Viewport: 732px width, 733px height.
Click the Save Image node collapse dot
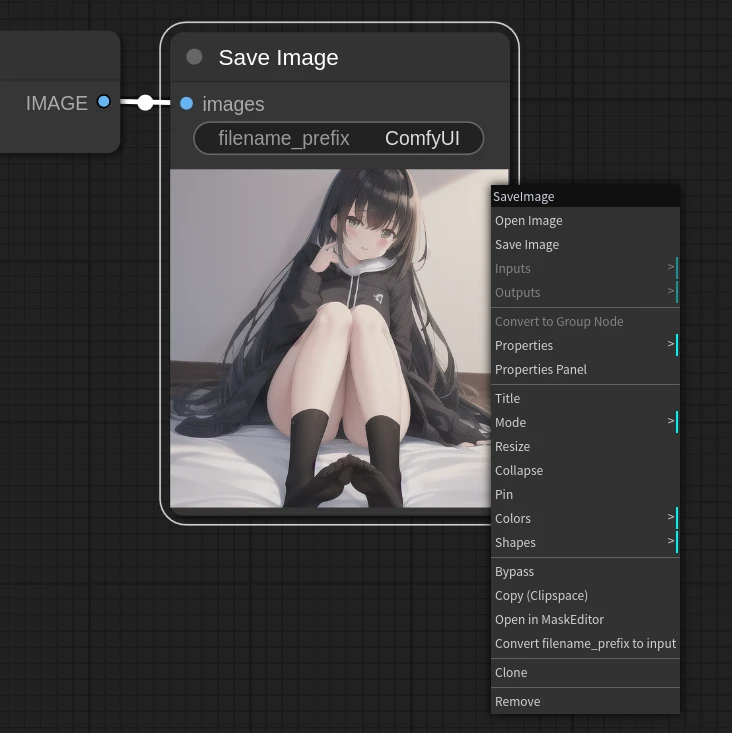pos(194,57)
